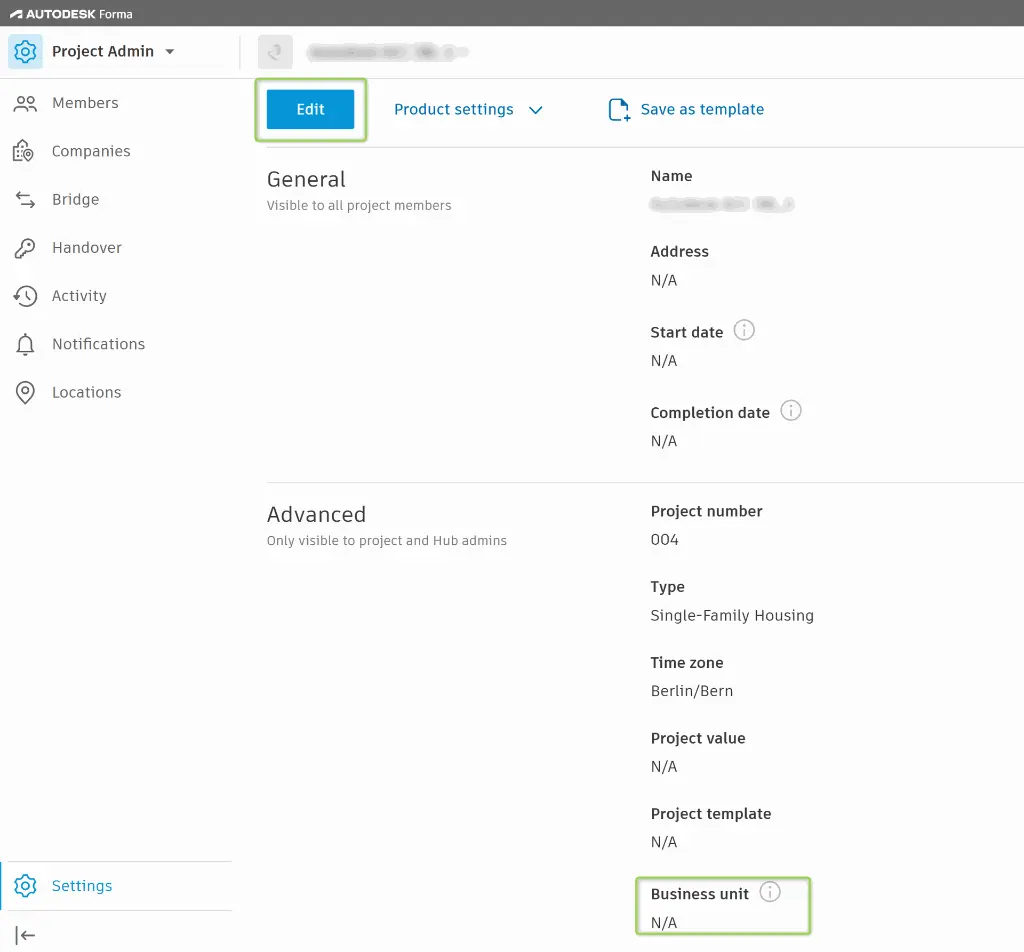Screen dimensions: 1024x952
Task: Click the N/A value under Address
Action: click(x=664, y=281)
